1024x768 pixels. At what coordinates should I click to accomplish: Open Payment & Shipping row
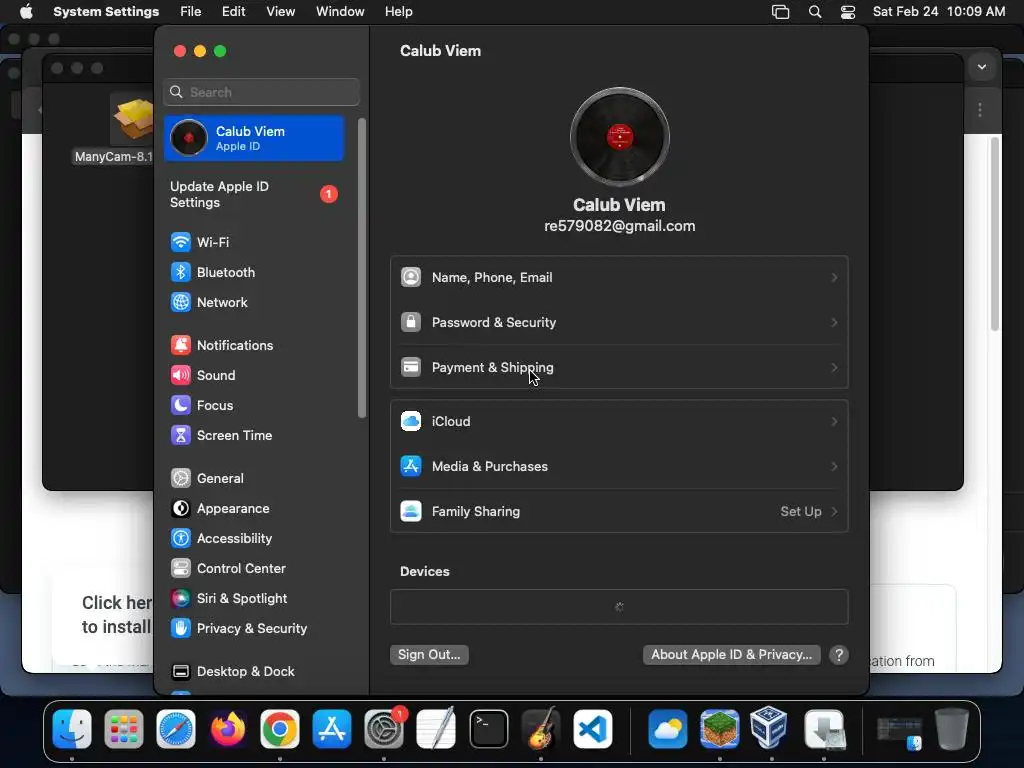point(619,368)
